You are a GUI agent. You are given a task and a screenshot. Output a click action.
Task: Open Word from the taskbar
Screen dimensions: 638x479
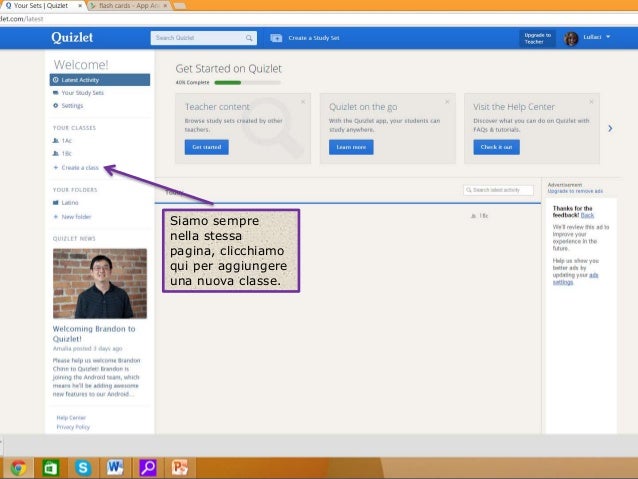pyautogui.click(x=115, y=468)
